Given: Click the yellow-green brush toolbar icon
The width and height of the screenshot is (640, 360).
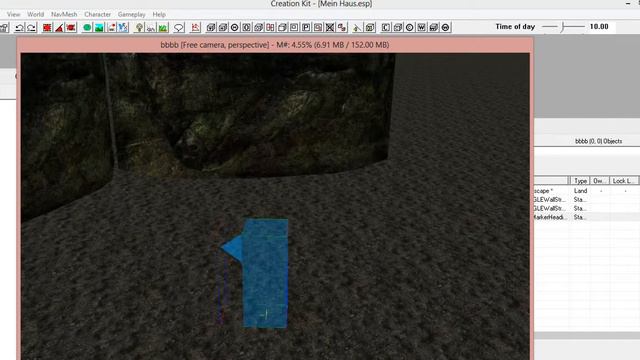Looking at the screenshot, I should [357, 28].
